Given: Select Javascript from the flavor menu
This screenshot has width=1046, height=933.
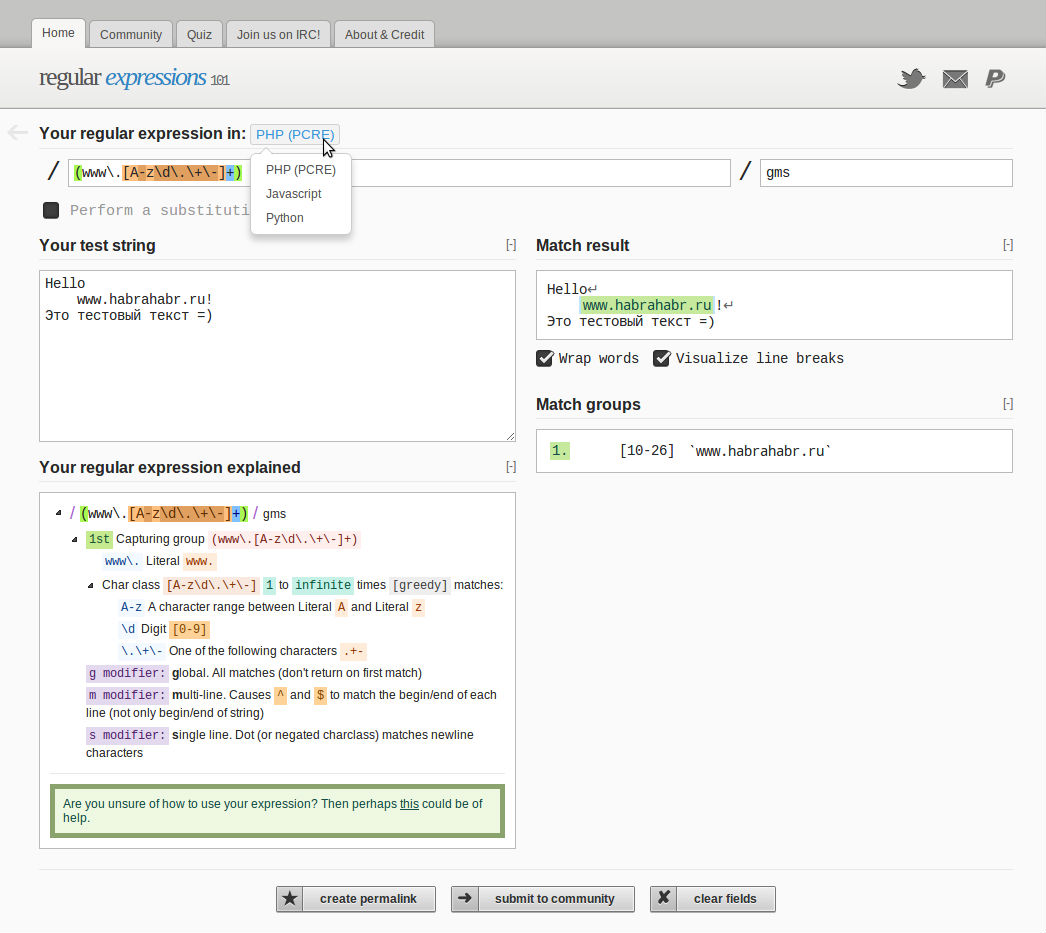Looking at the screenshot, I should (x=294, y=194).
